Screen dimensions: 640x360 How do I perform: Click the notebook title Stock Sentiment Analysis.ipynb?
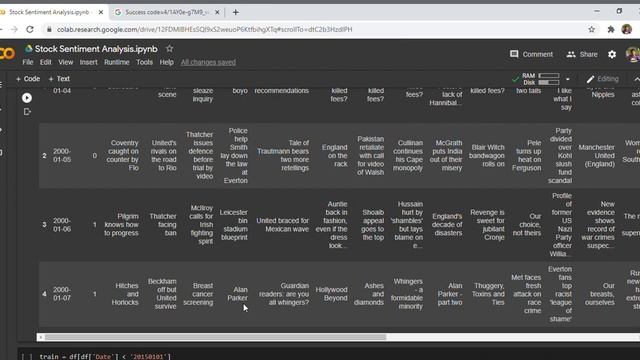pyautogui.click(x=96, y=49)
